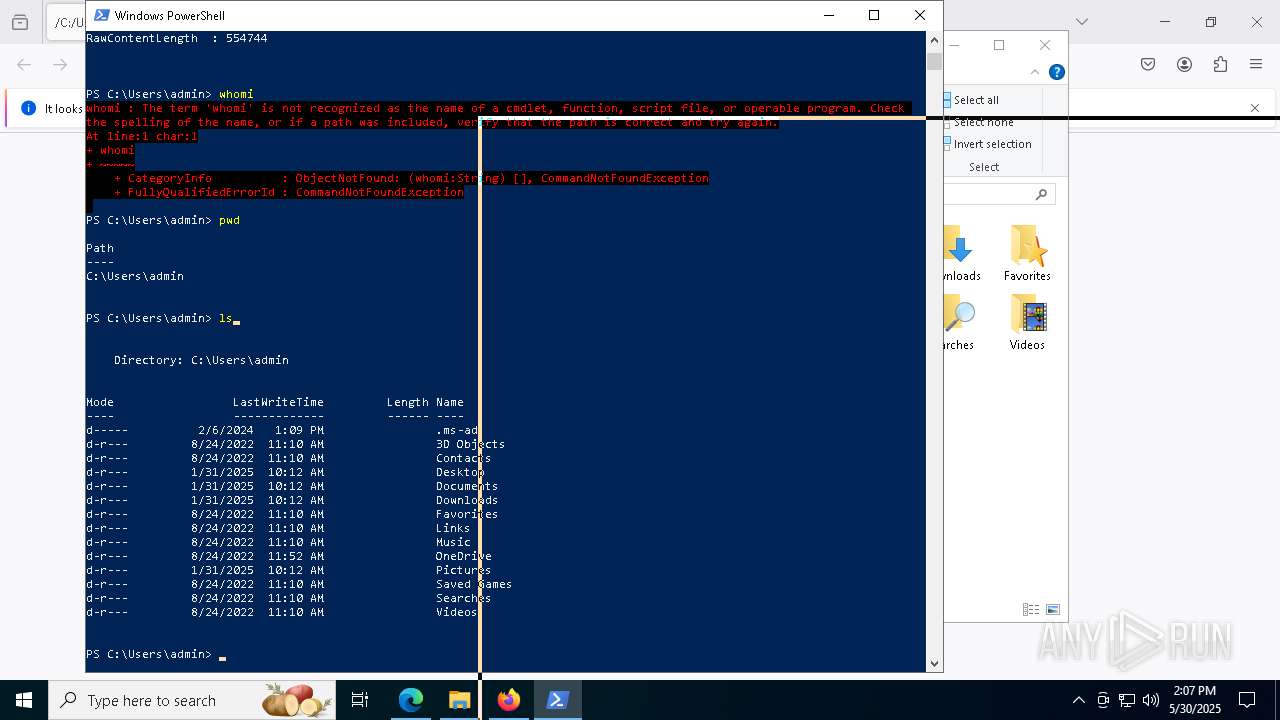Open File Explorer help icon
Image resolution: width=1280 pixels, height=720 pixels.
pyautogui.click(x=1057, y=72)
